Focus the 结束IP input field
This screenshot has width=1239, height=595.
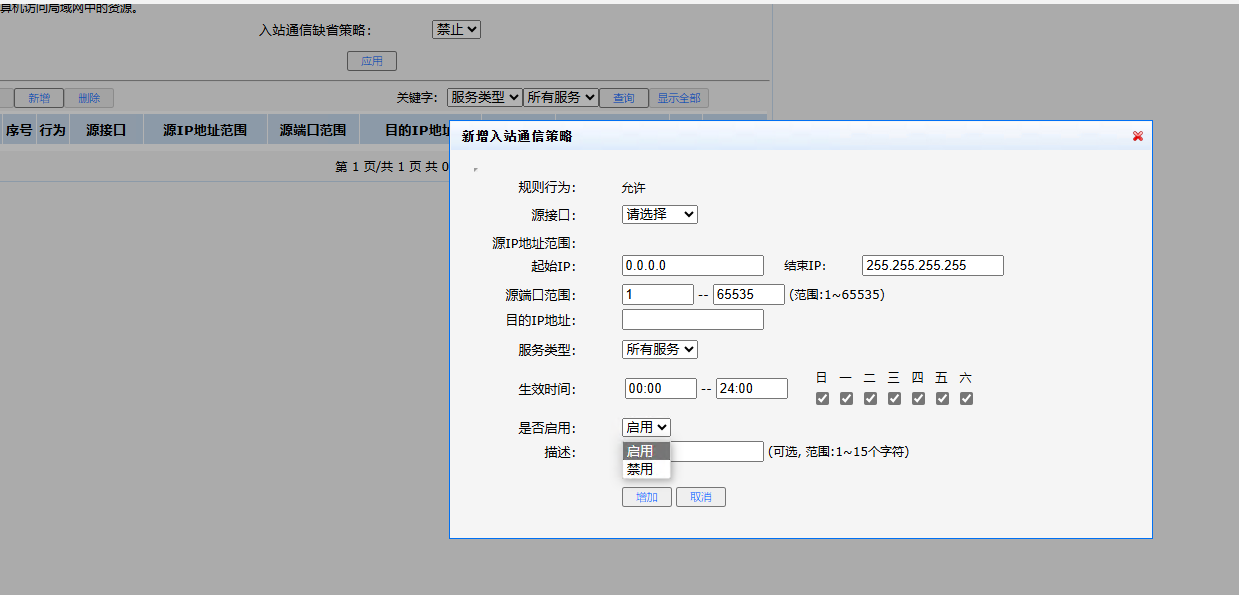point(933,265)
